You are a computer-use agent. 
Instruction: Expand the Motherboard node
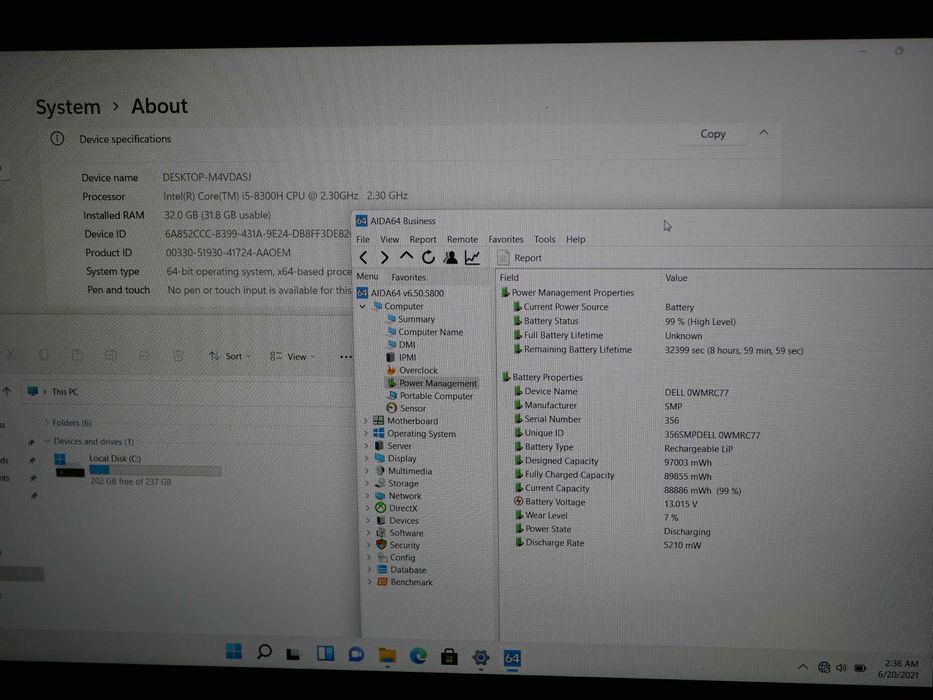[365, 421]
